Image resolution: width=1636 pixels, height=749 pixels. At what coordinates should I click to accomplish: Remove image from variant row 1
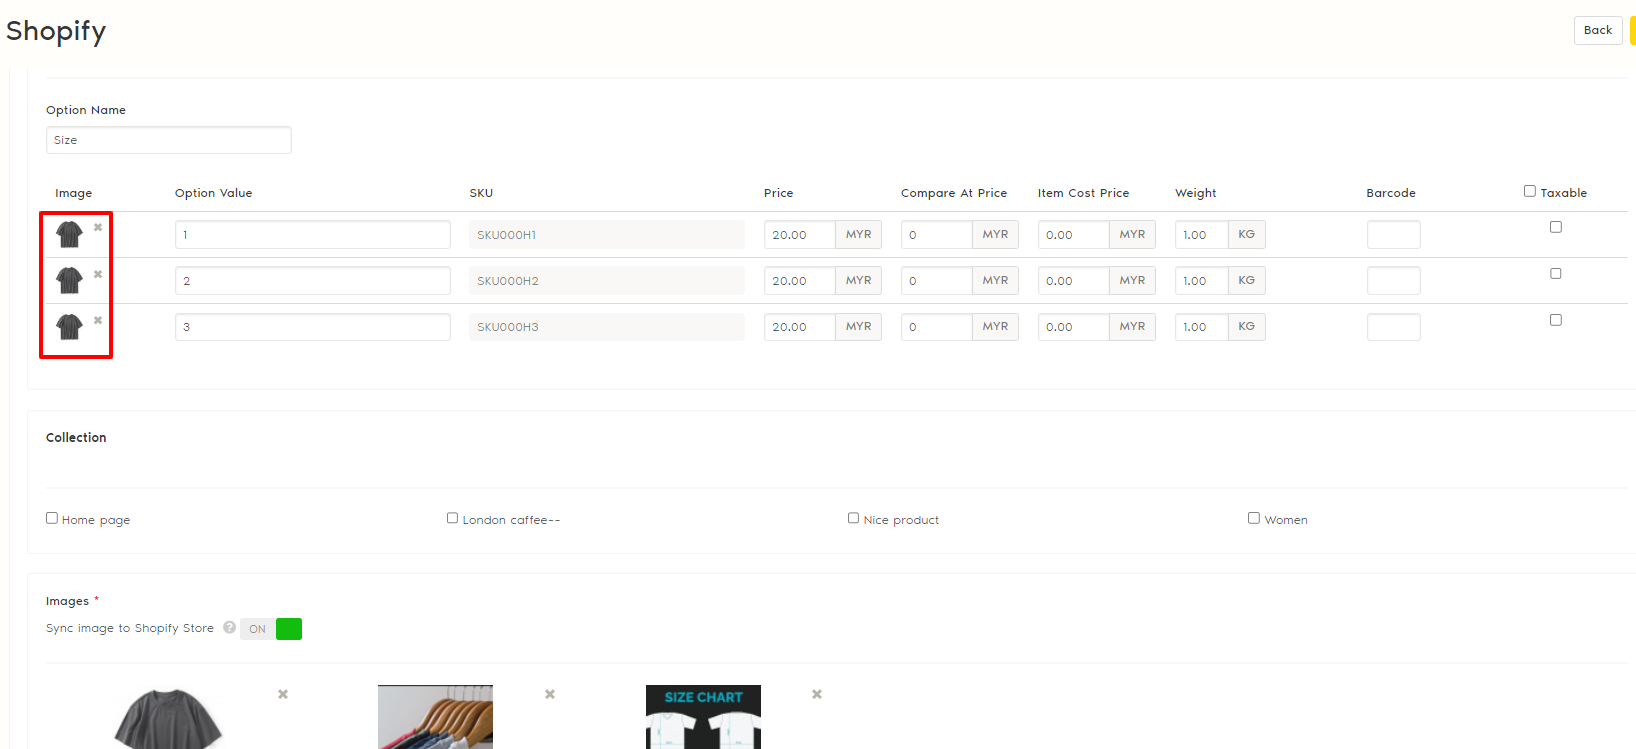98,227
